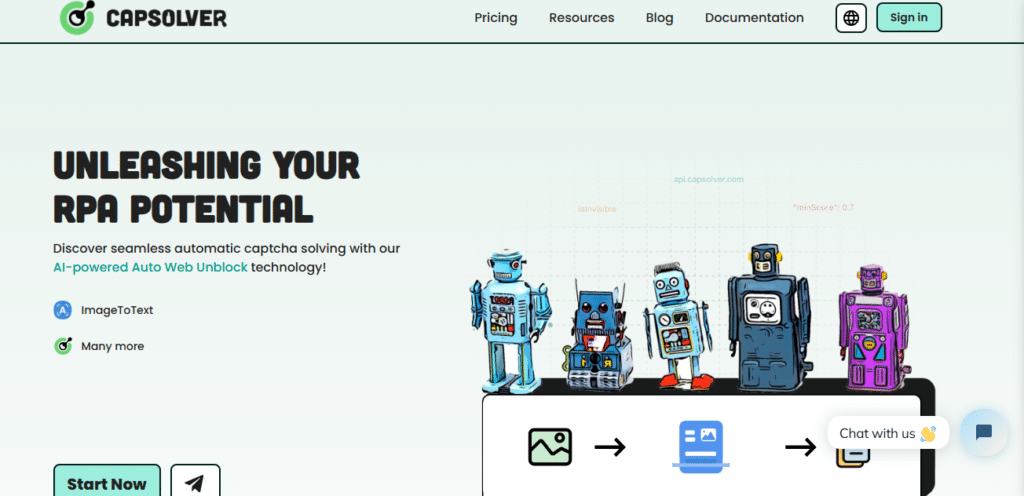
Task: Click the minScore 0.7 label
Action: [824, 207]
